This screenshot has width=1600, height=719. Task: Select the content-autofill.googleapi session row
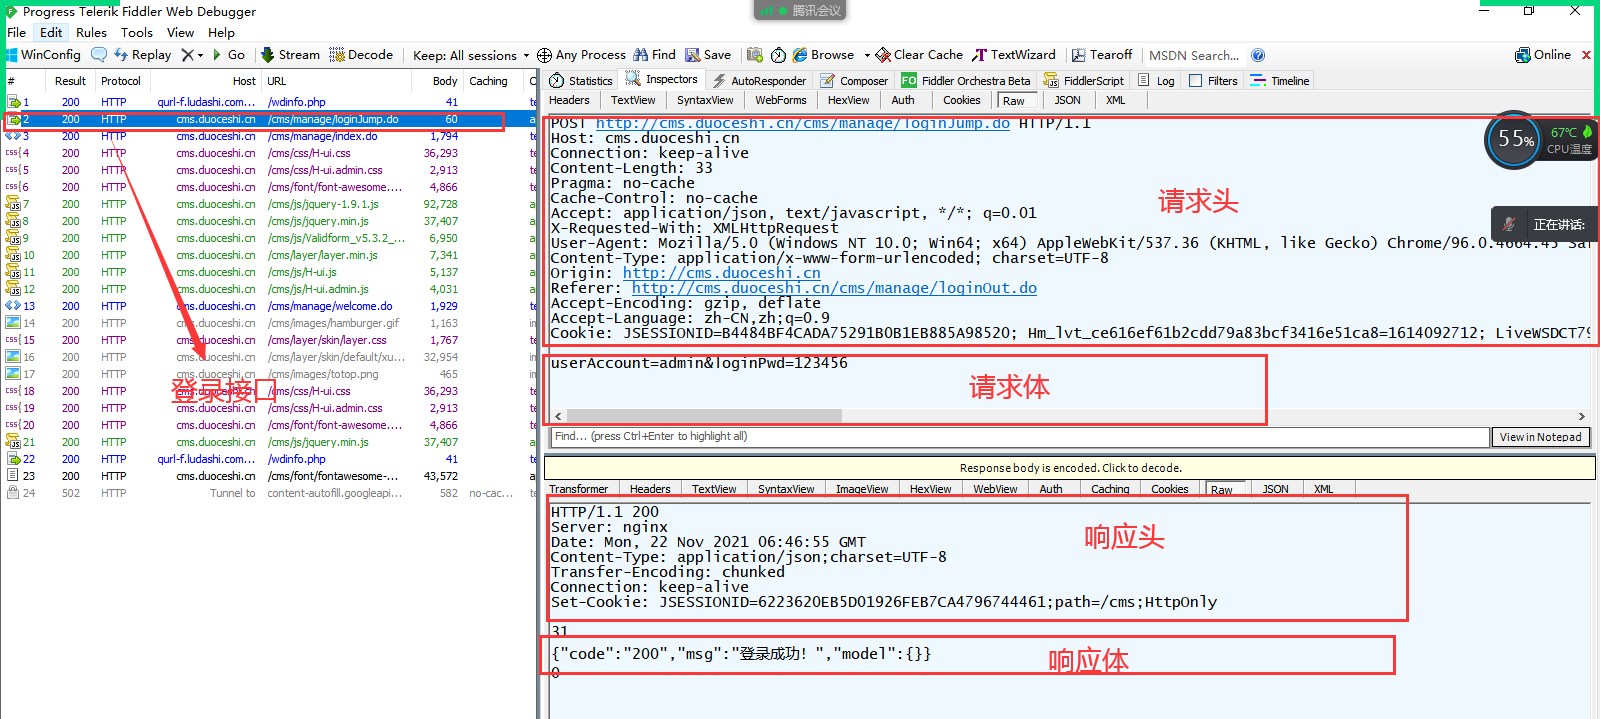click(268, 493)
